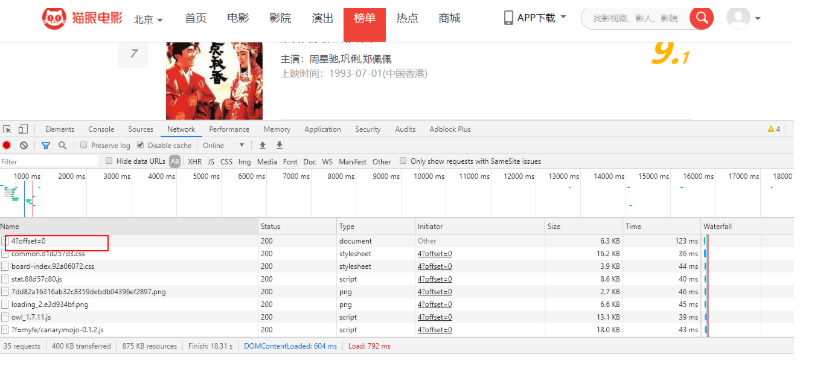This screenshot has height=386, width=820.
Task: Sort by the Status column header
Action: [x=298, y=226]
